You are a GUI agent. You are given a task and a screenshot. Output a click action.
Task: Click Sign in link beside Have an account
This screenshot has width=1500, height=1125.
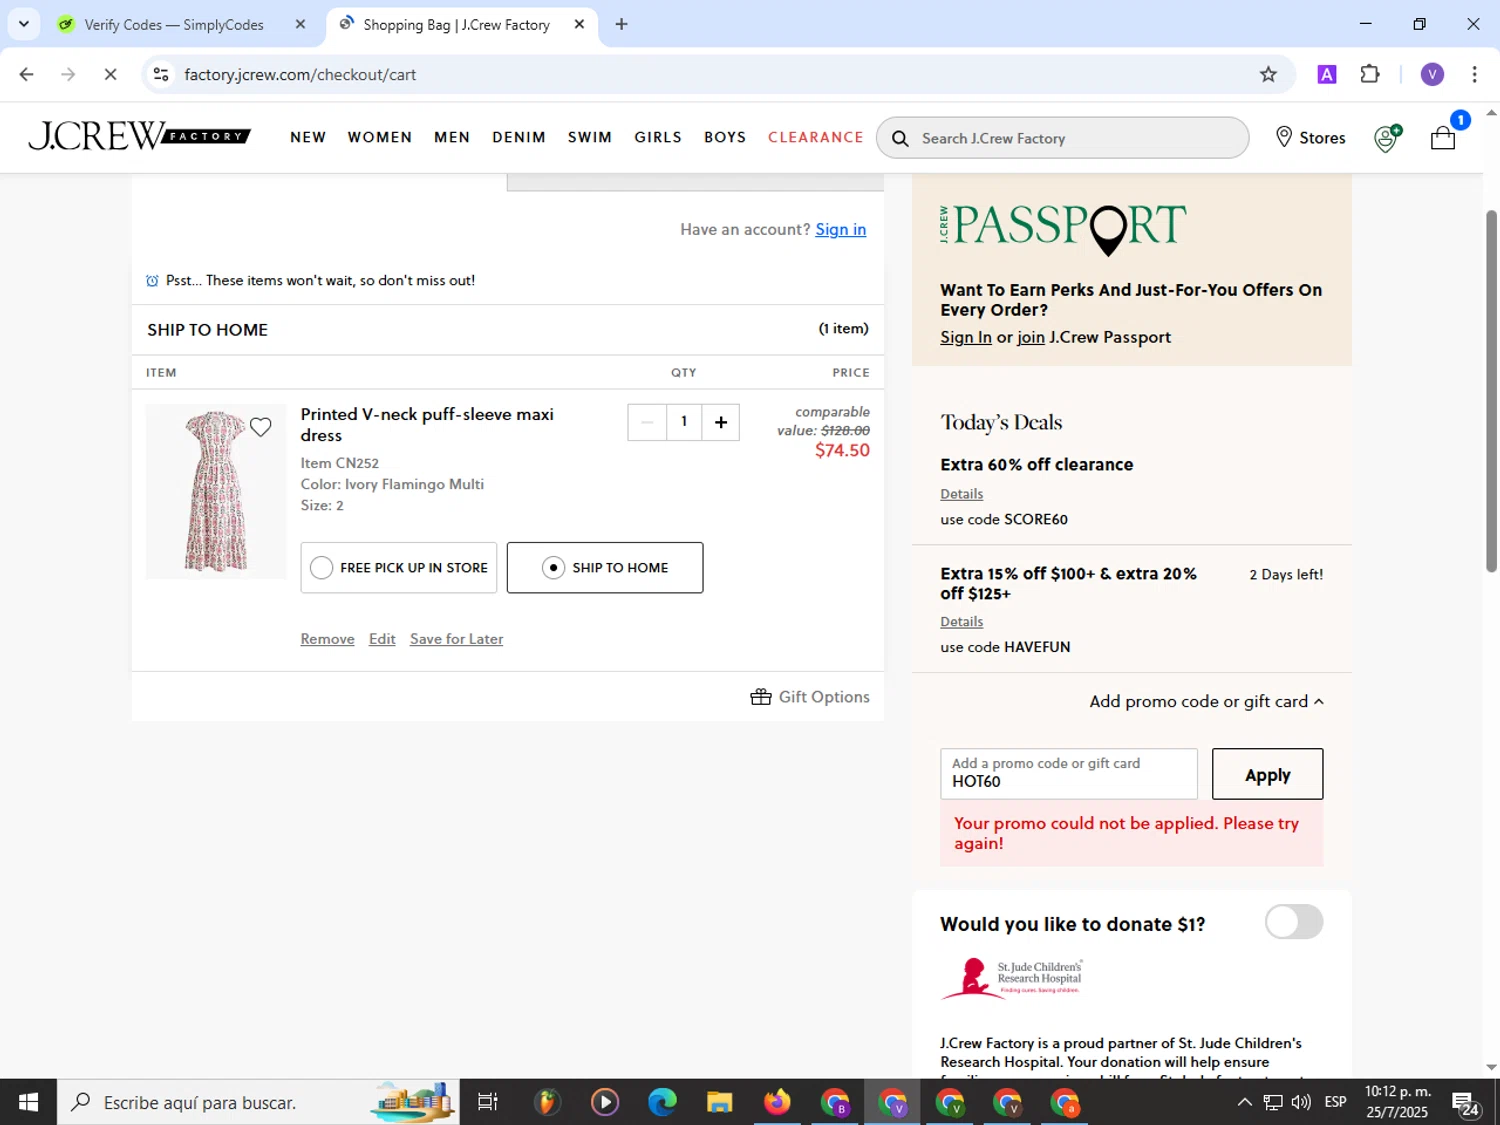click(x=841, y=229)
